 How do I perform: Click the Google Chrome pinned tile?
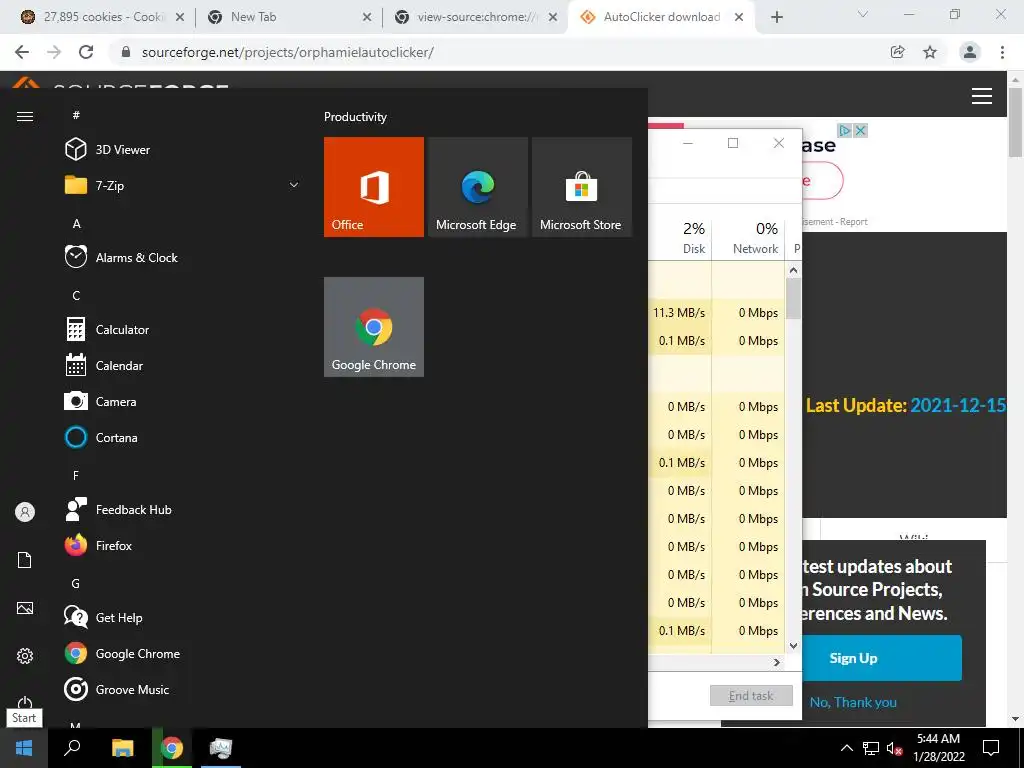374,327
